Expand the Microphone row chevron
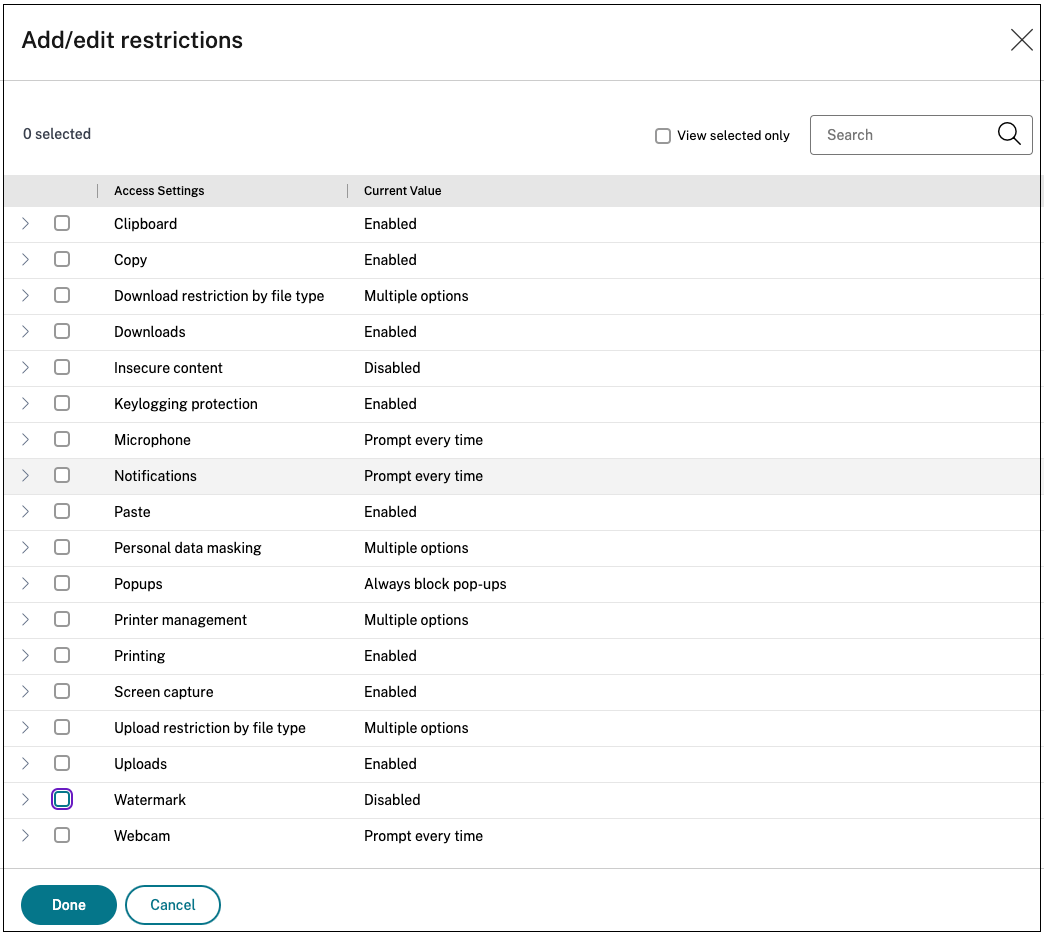Image resolution: width=1044 pixels, height=936 pixels. (x=26, y=440)
